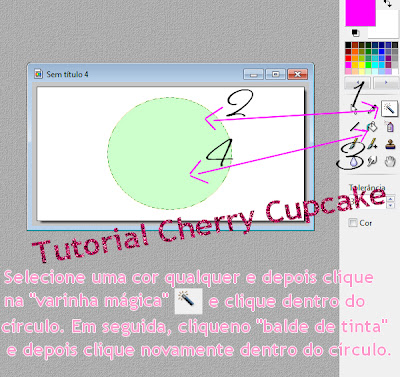
Task: Select the Line drawing tool
Action: [x=355, y=127]
